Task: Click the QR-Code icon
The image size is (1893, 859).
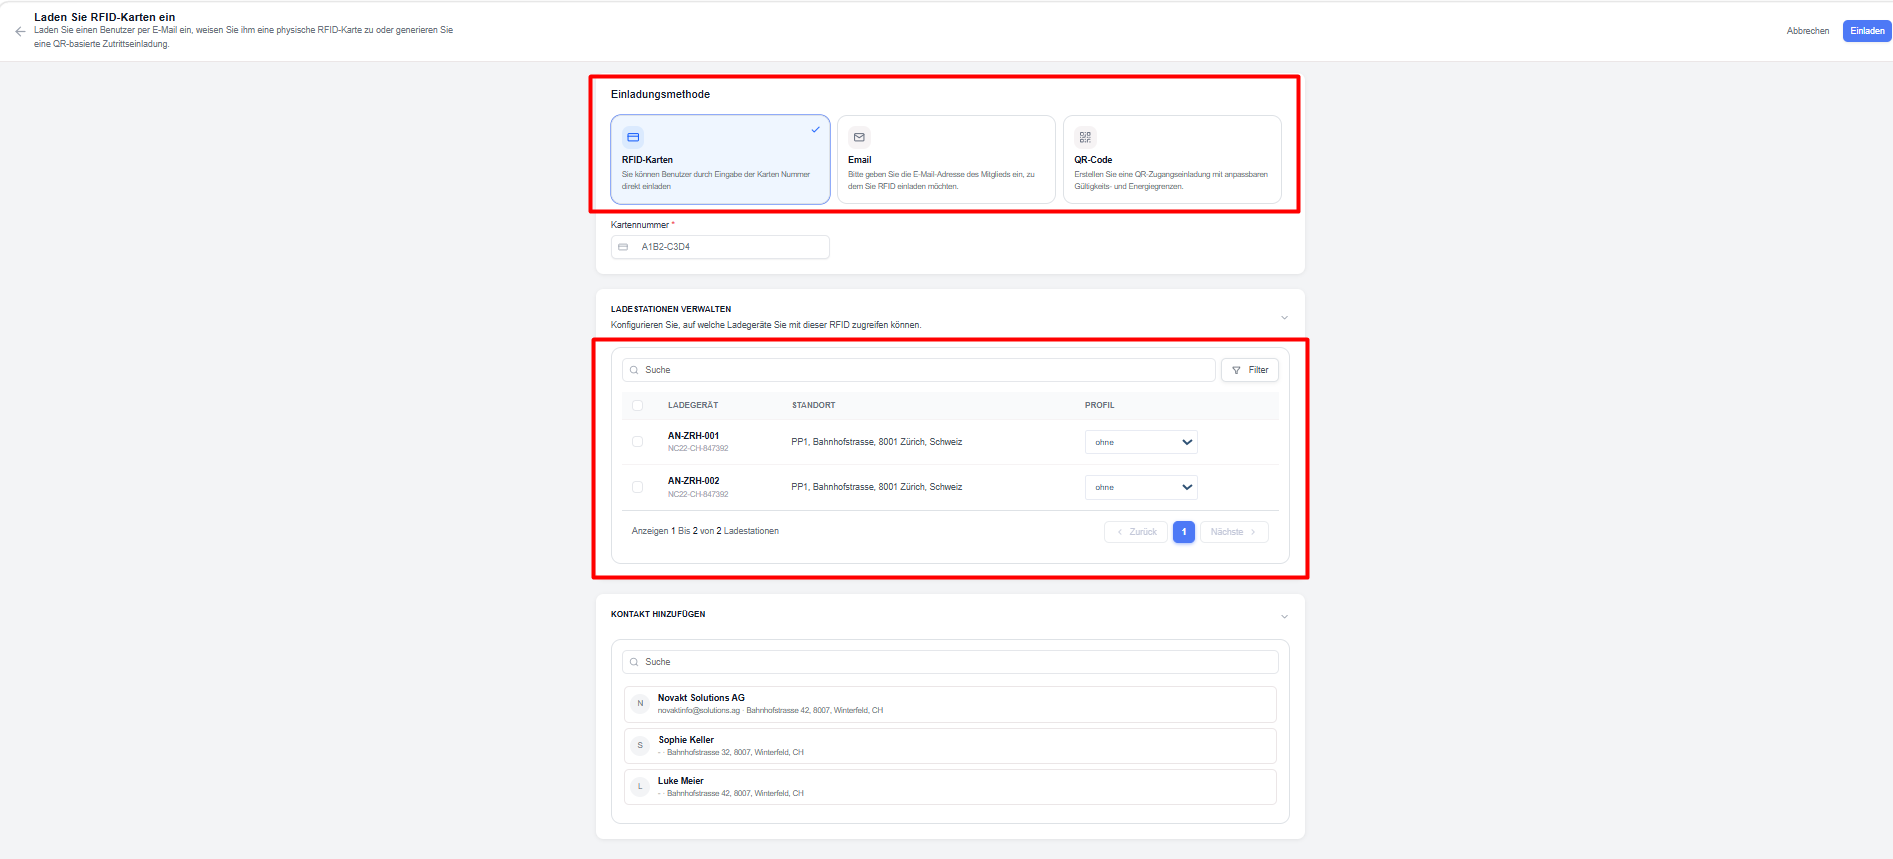Action: (x=1085, y=137)
